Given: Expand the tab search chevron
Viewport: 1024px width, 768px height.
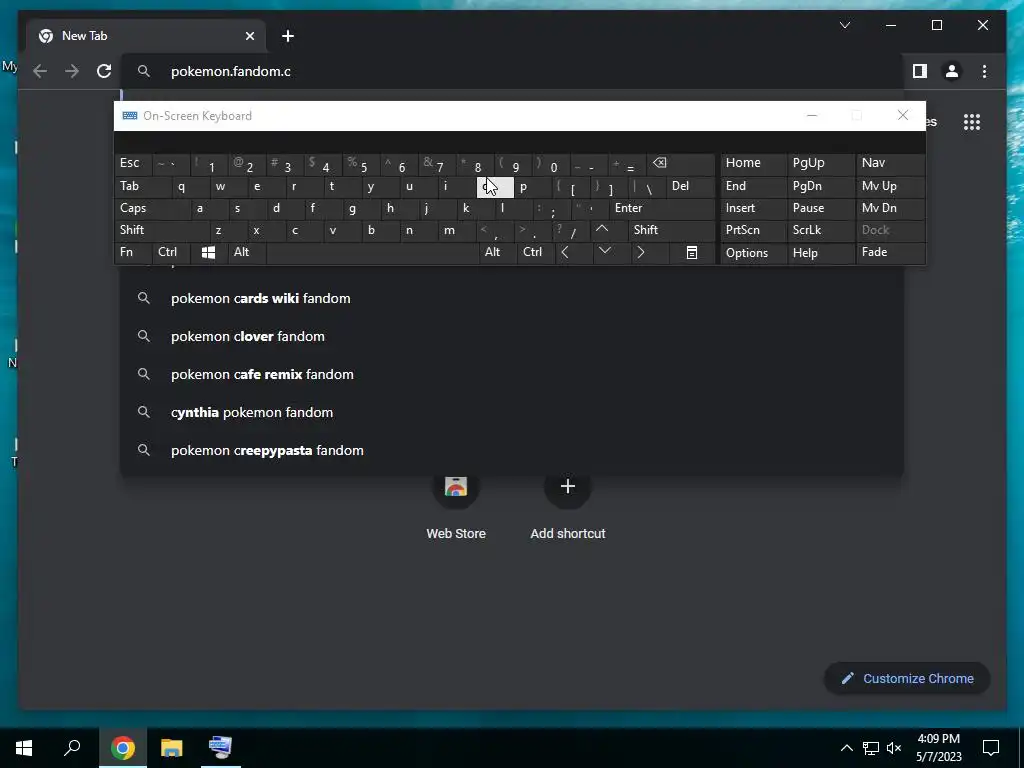Looking at the screenshot, I should pos(844,25).
